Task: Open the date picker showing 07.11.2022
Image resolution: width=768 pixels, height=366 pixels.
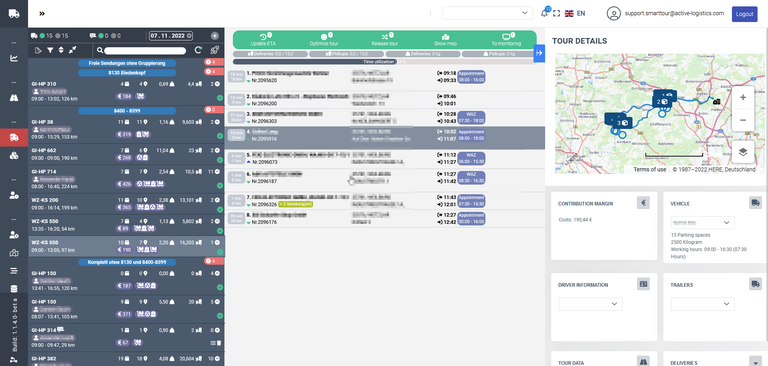Action: point(171,36)
